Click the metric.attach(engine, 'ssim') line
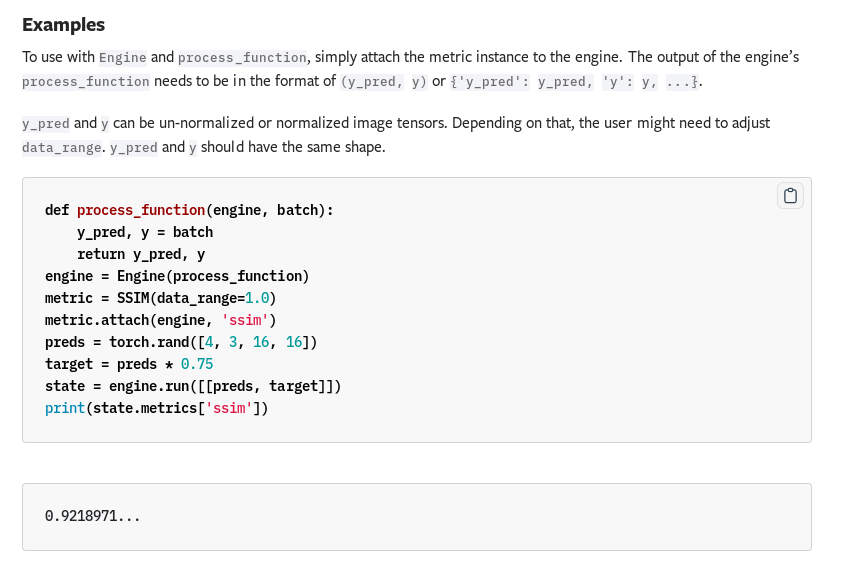The image size is (861, 584). tap(160, 320)
